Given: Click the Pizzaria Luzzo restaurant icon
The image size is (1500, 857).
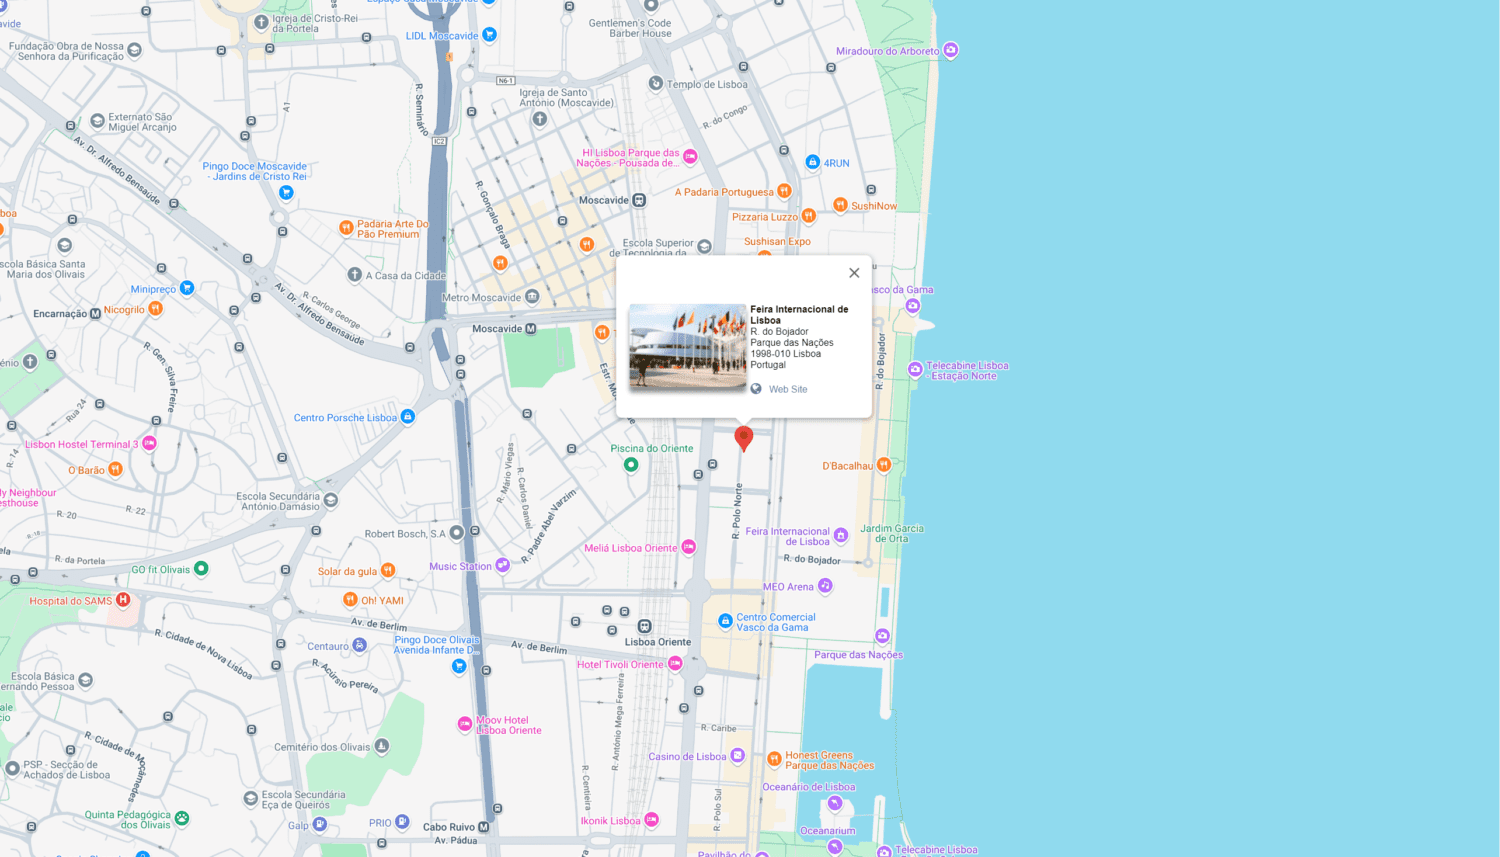Looking at the screenshot, I should pyautogui.click(x=809, y=216).
